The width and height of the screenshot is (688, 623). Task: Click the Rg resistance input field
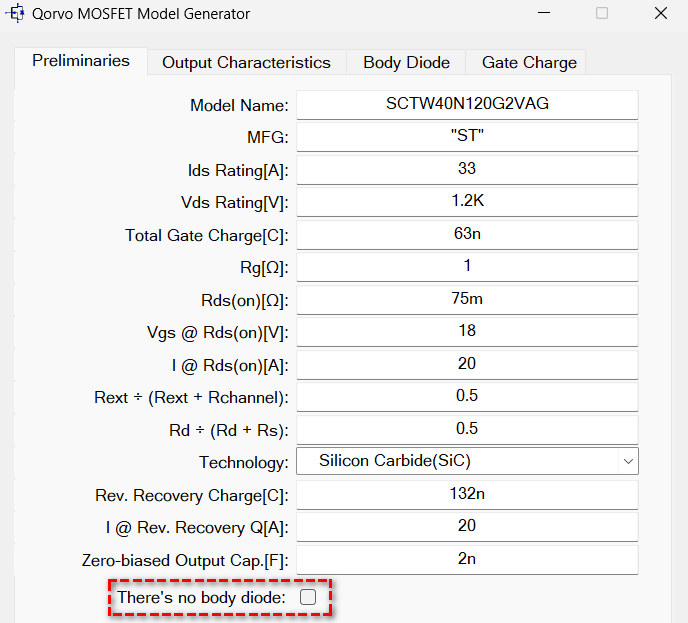(467, 266)
